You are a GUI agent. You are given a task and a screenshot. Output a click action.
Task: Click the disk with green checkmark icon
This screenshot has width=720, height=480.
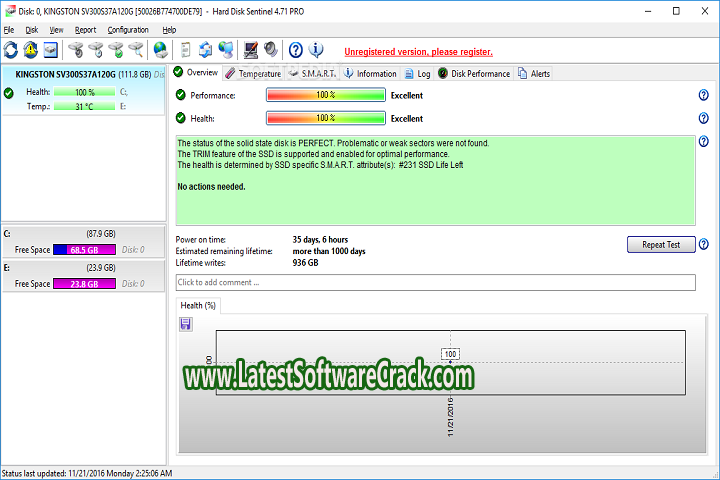116,50
